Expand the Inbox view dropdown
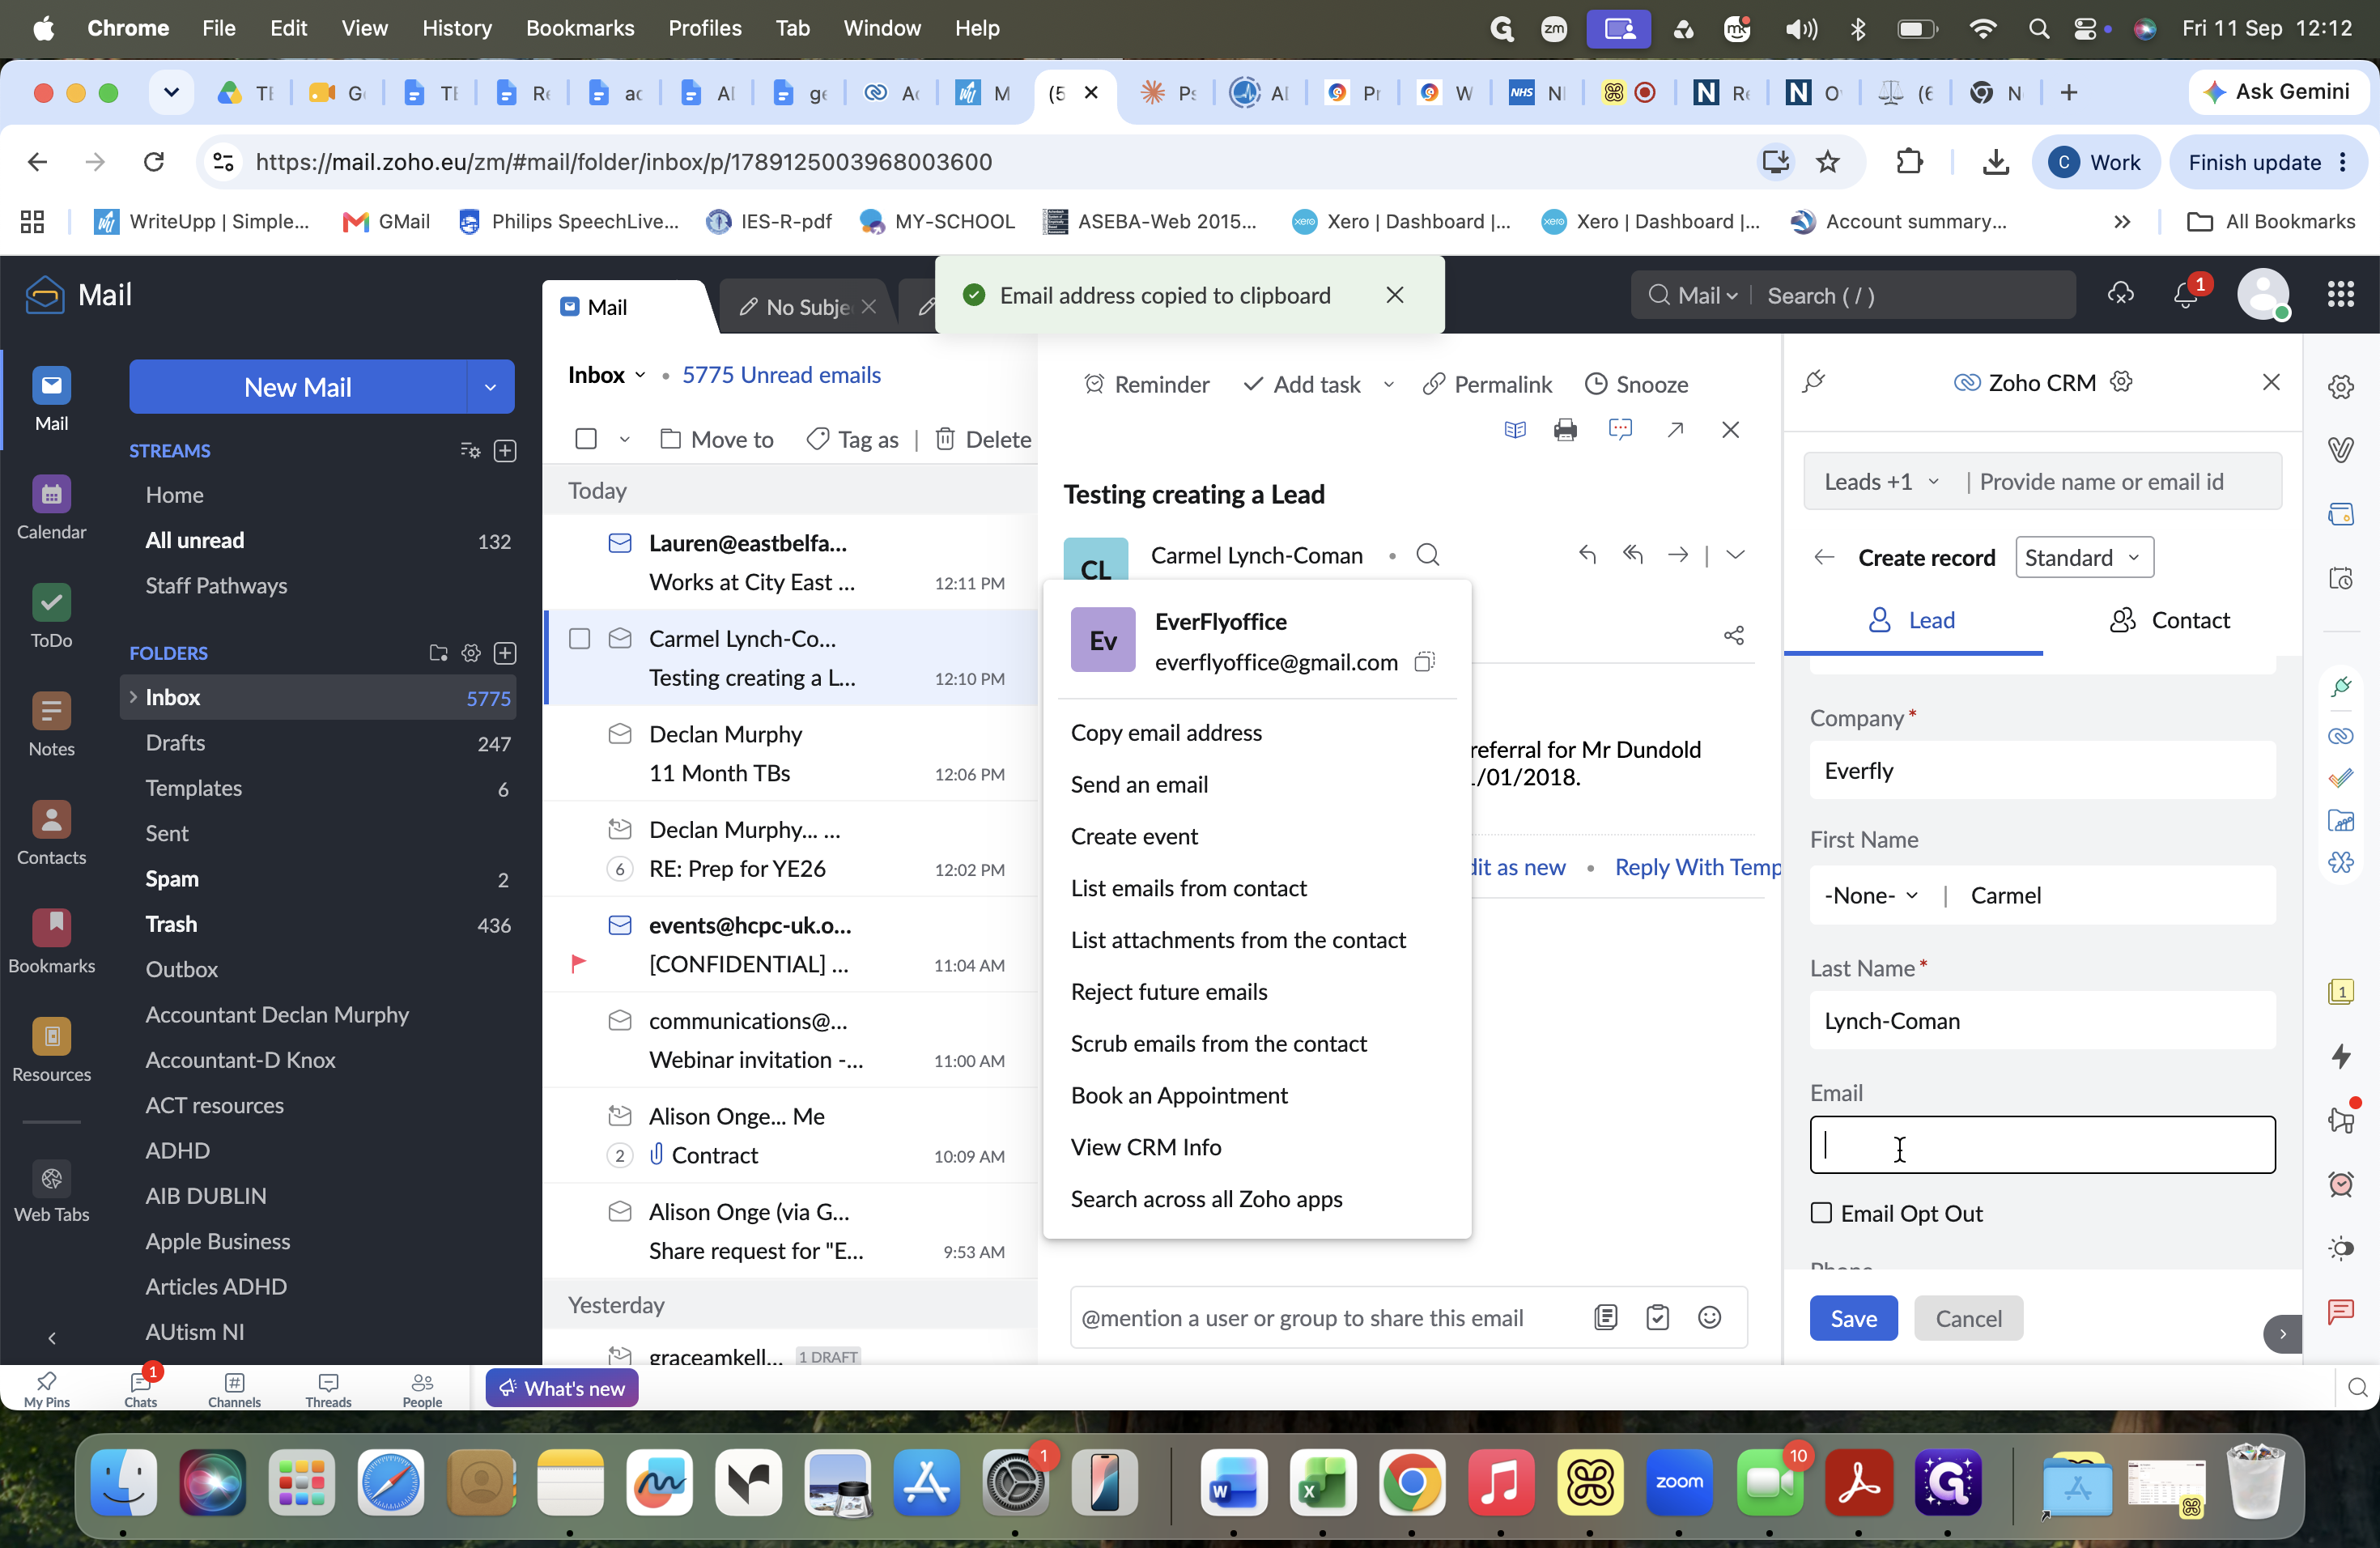This screenshot has height=1548, width=2380. [x=640, y=376]
